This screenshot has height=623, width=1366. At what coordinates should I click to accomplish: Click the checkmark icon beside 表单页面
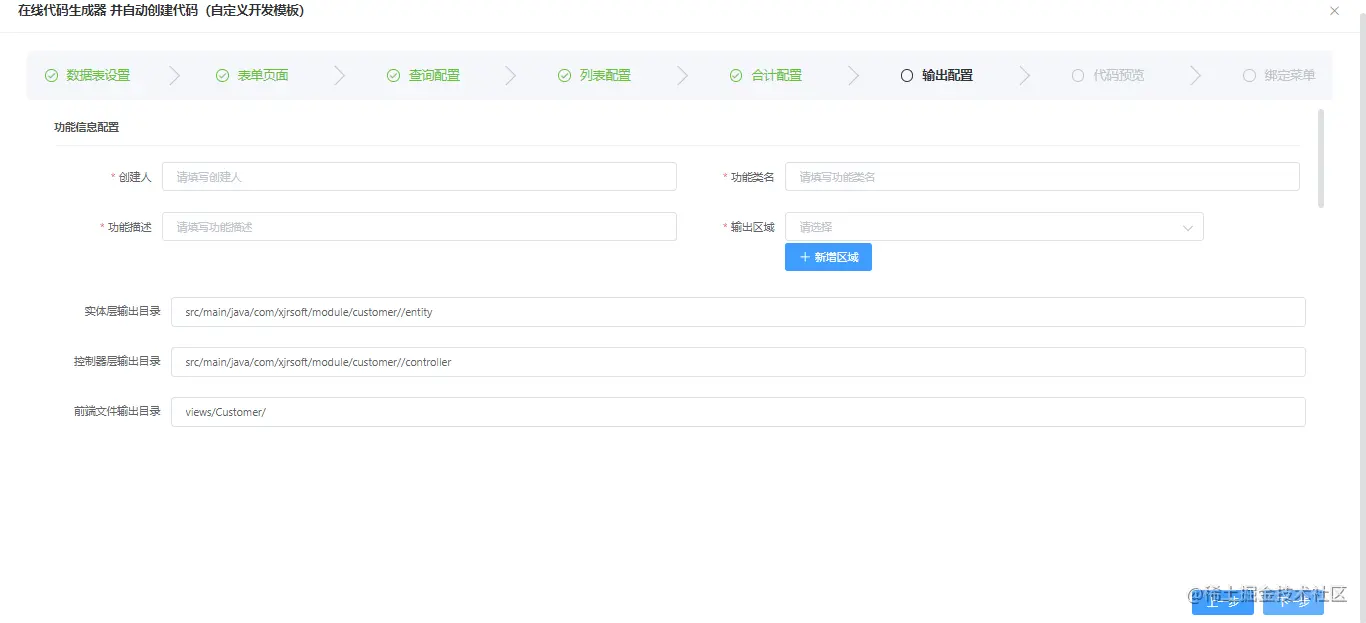(x=222, y=75)
